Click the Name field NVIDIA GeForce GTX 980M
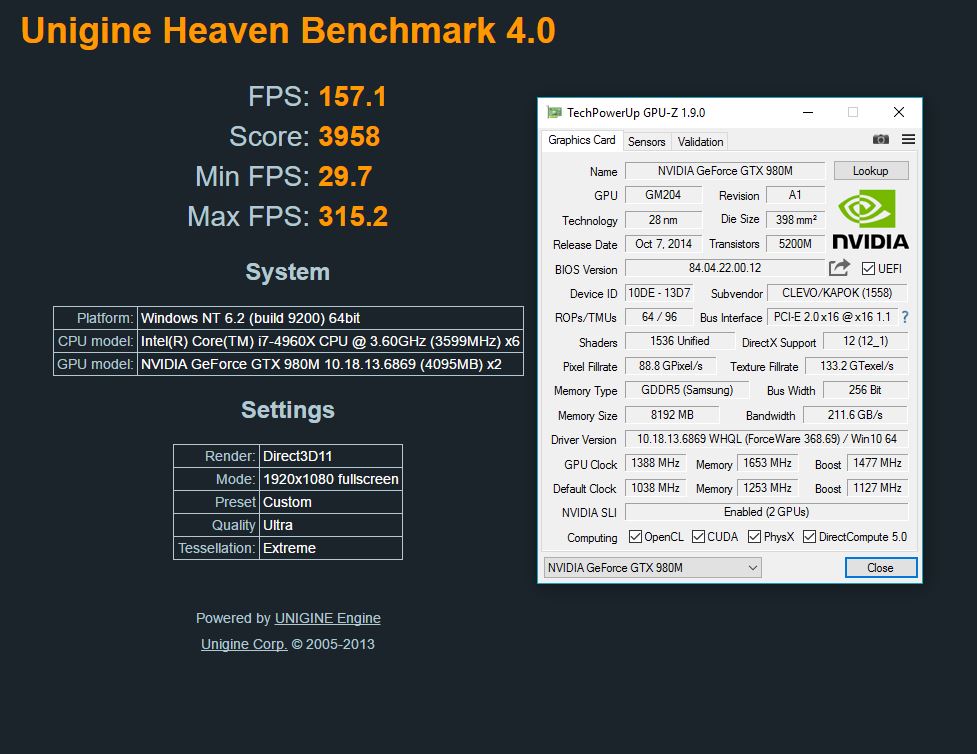 click(725, 171)
